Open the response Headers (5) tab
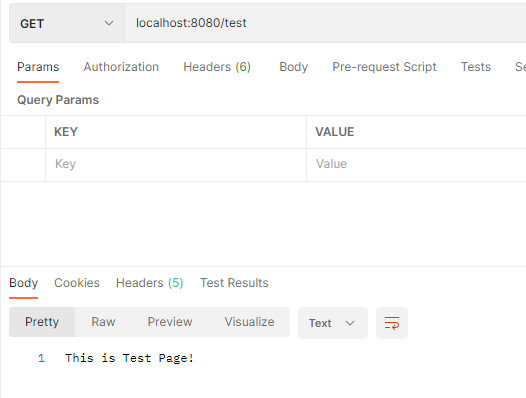The image size is (526, 398). [x=150, y=283]
